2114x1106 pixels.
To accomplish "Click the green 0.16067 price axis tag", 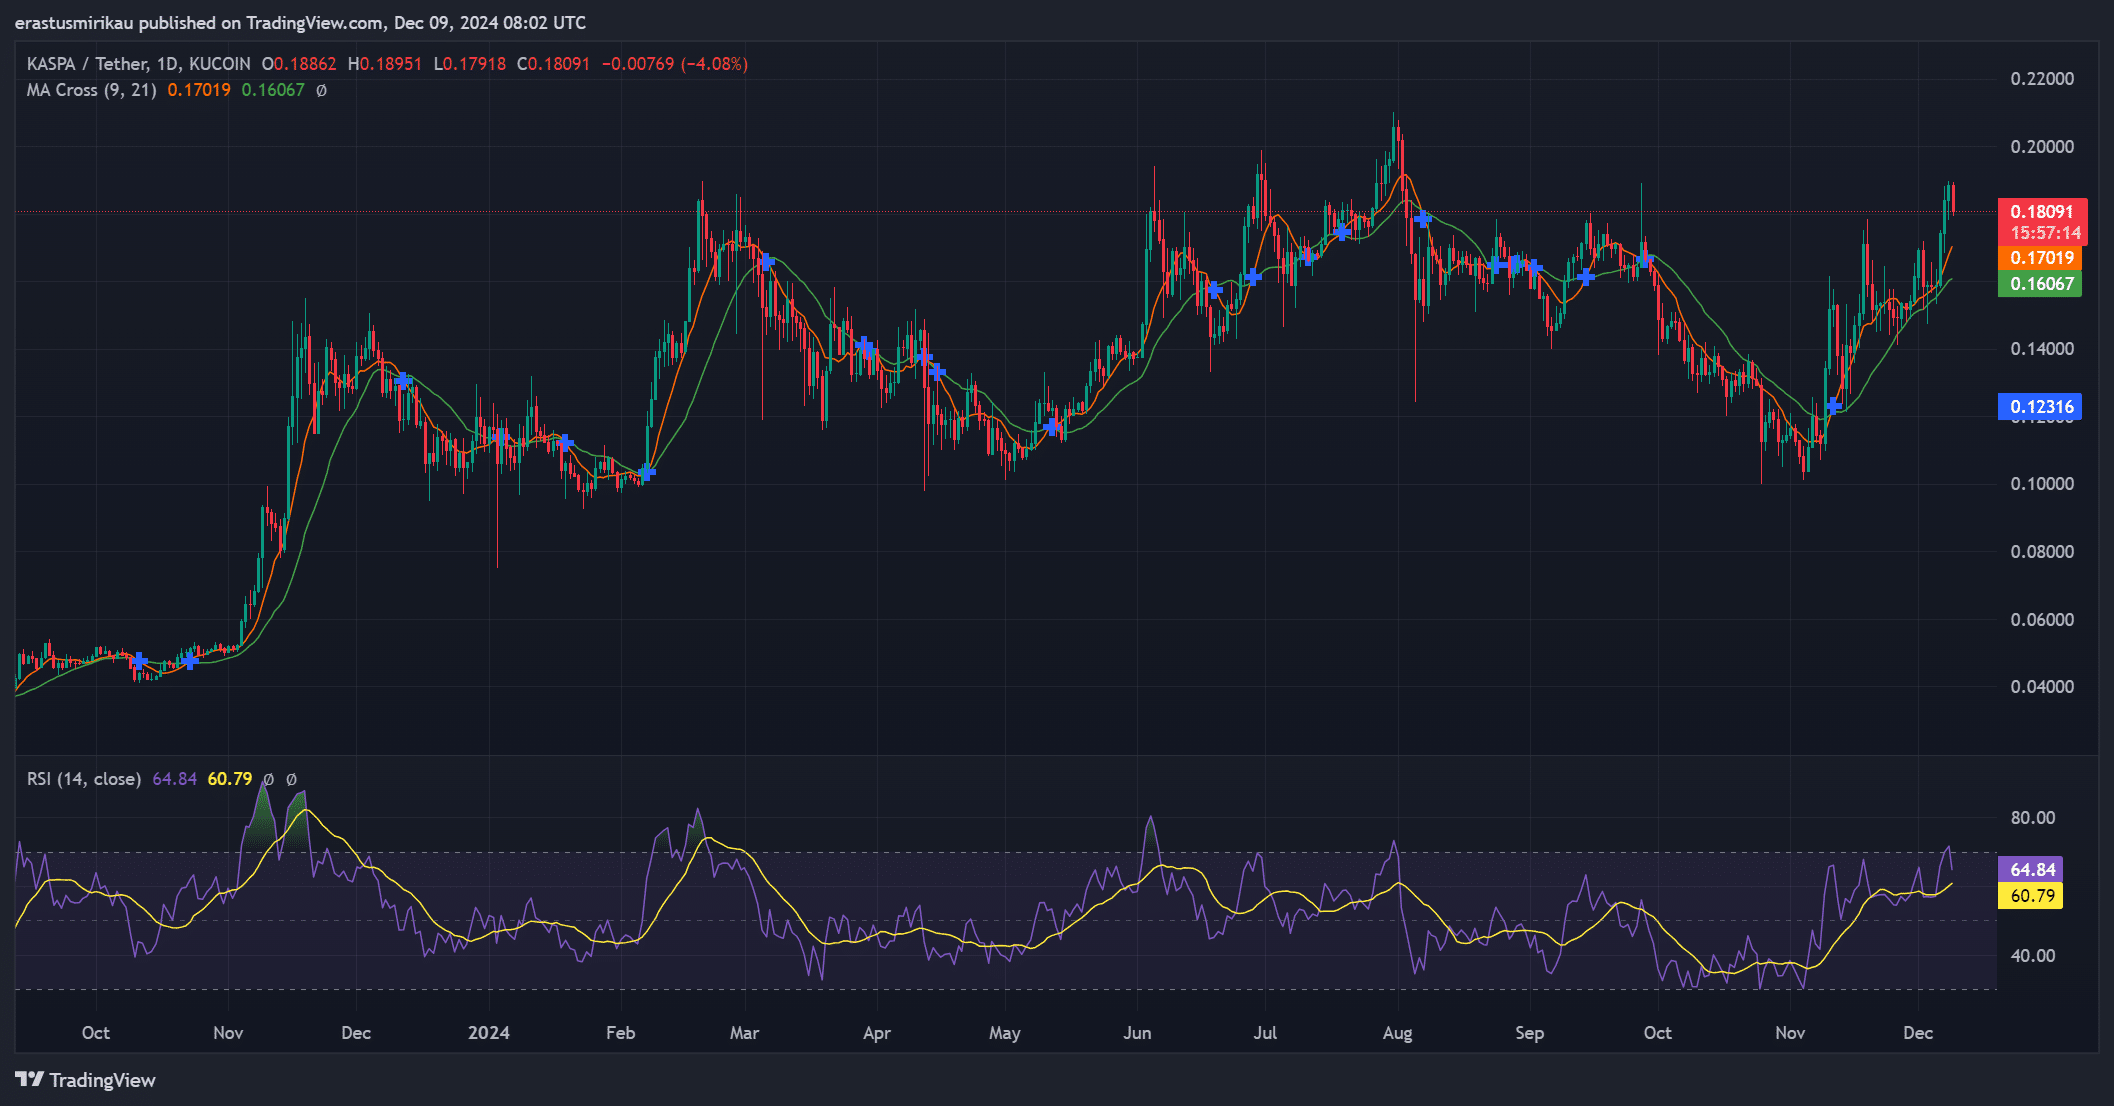I will point(2040,284).
